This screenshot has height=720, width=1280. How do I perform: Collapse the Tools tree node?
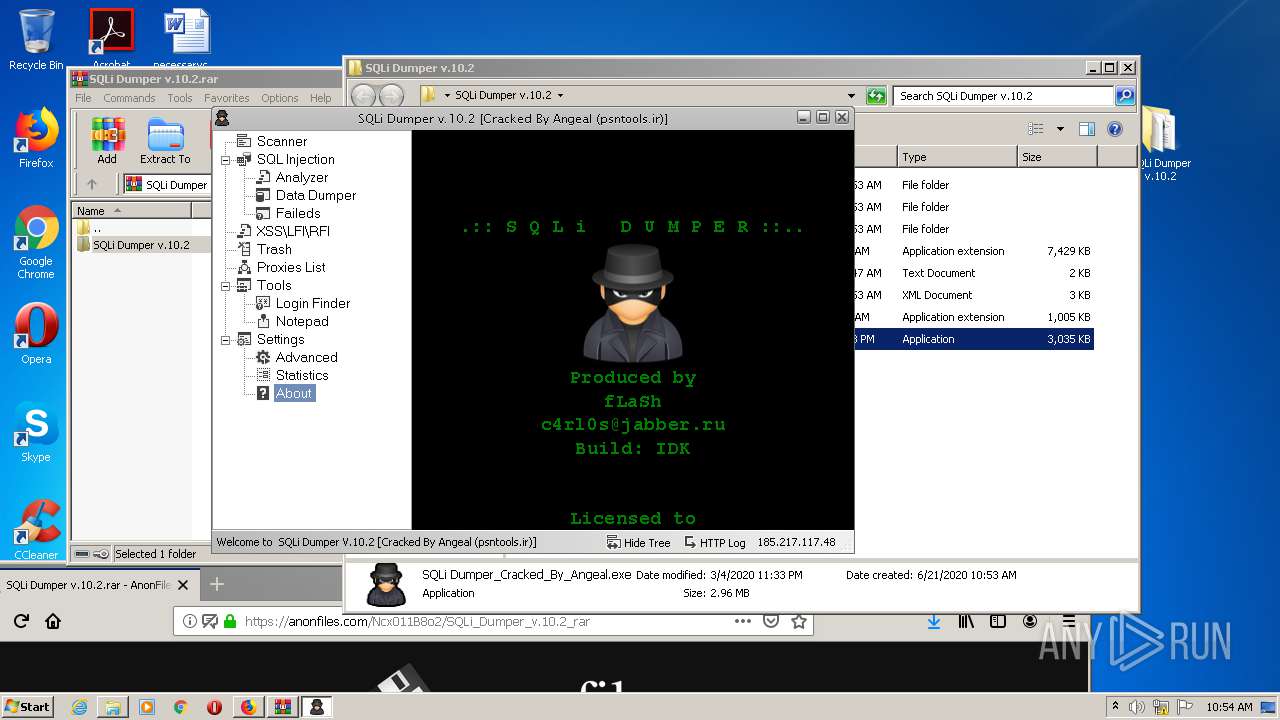point(226,286)
